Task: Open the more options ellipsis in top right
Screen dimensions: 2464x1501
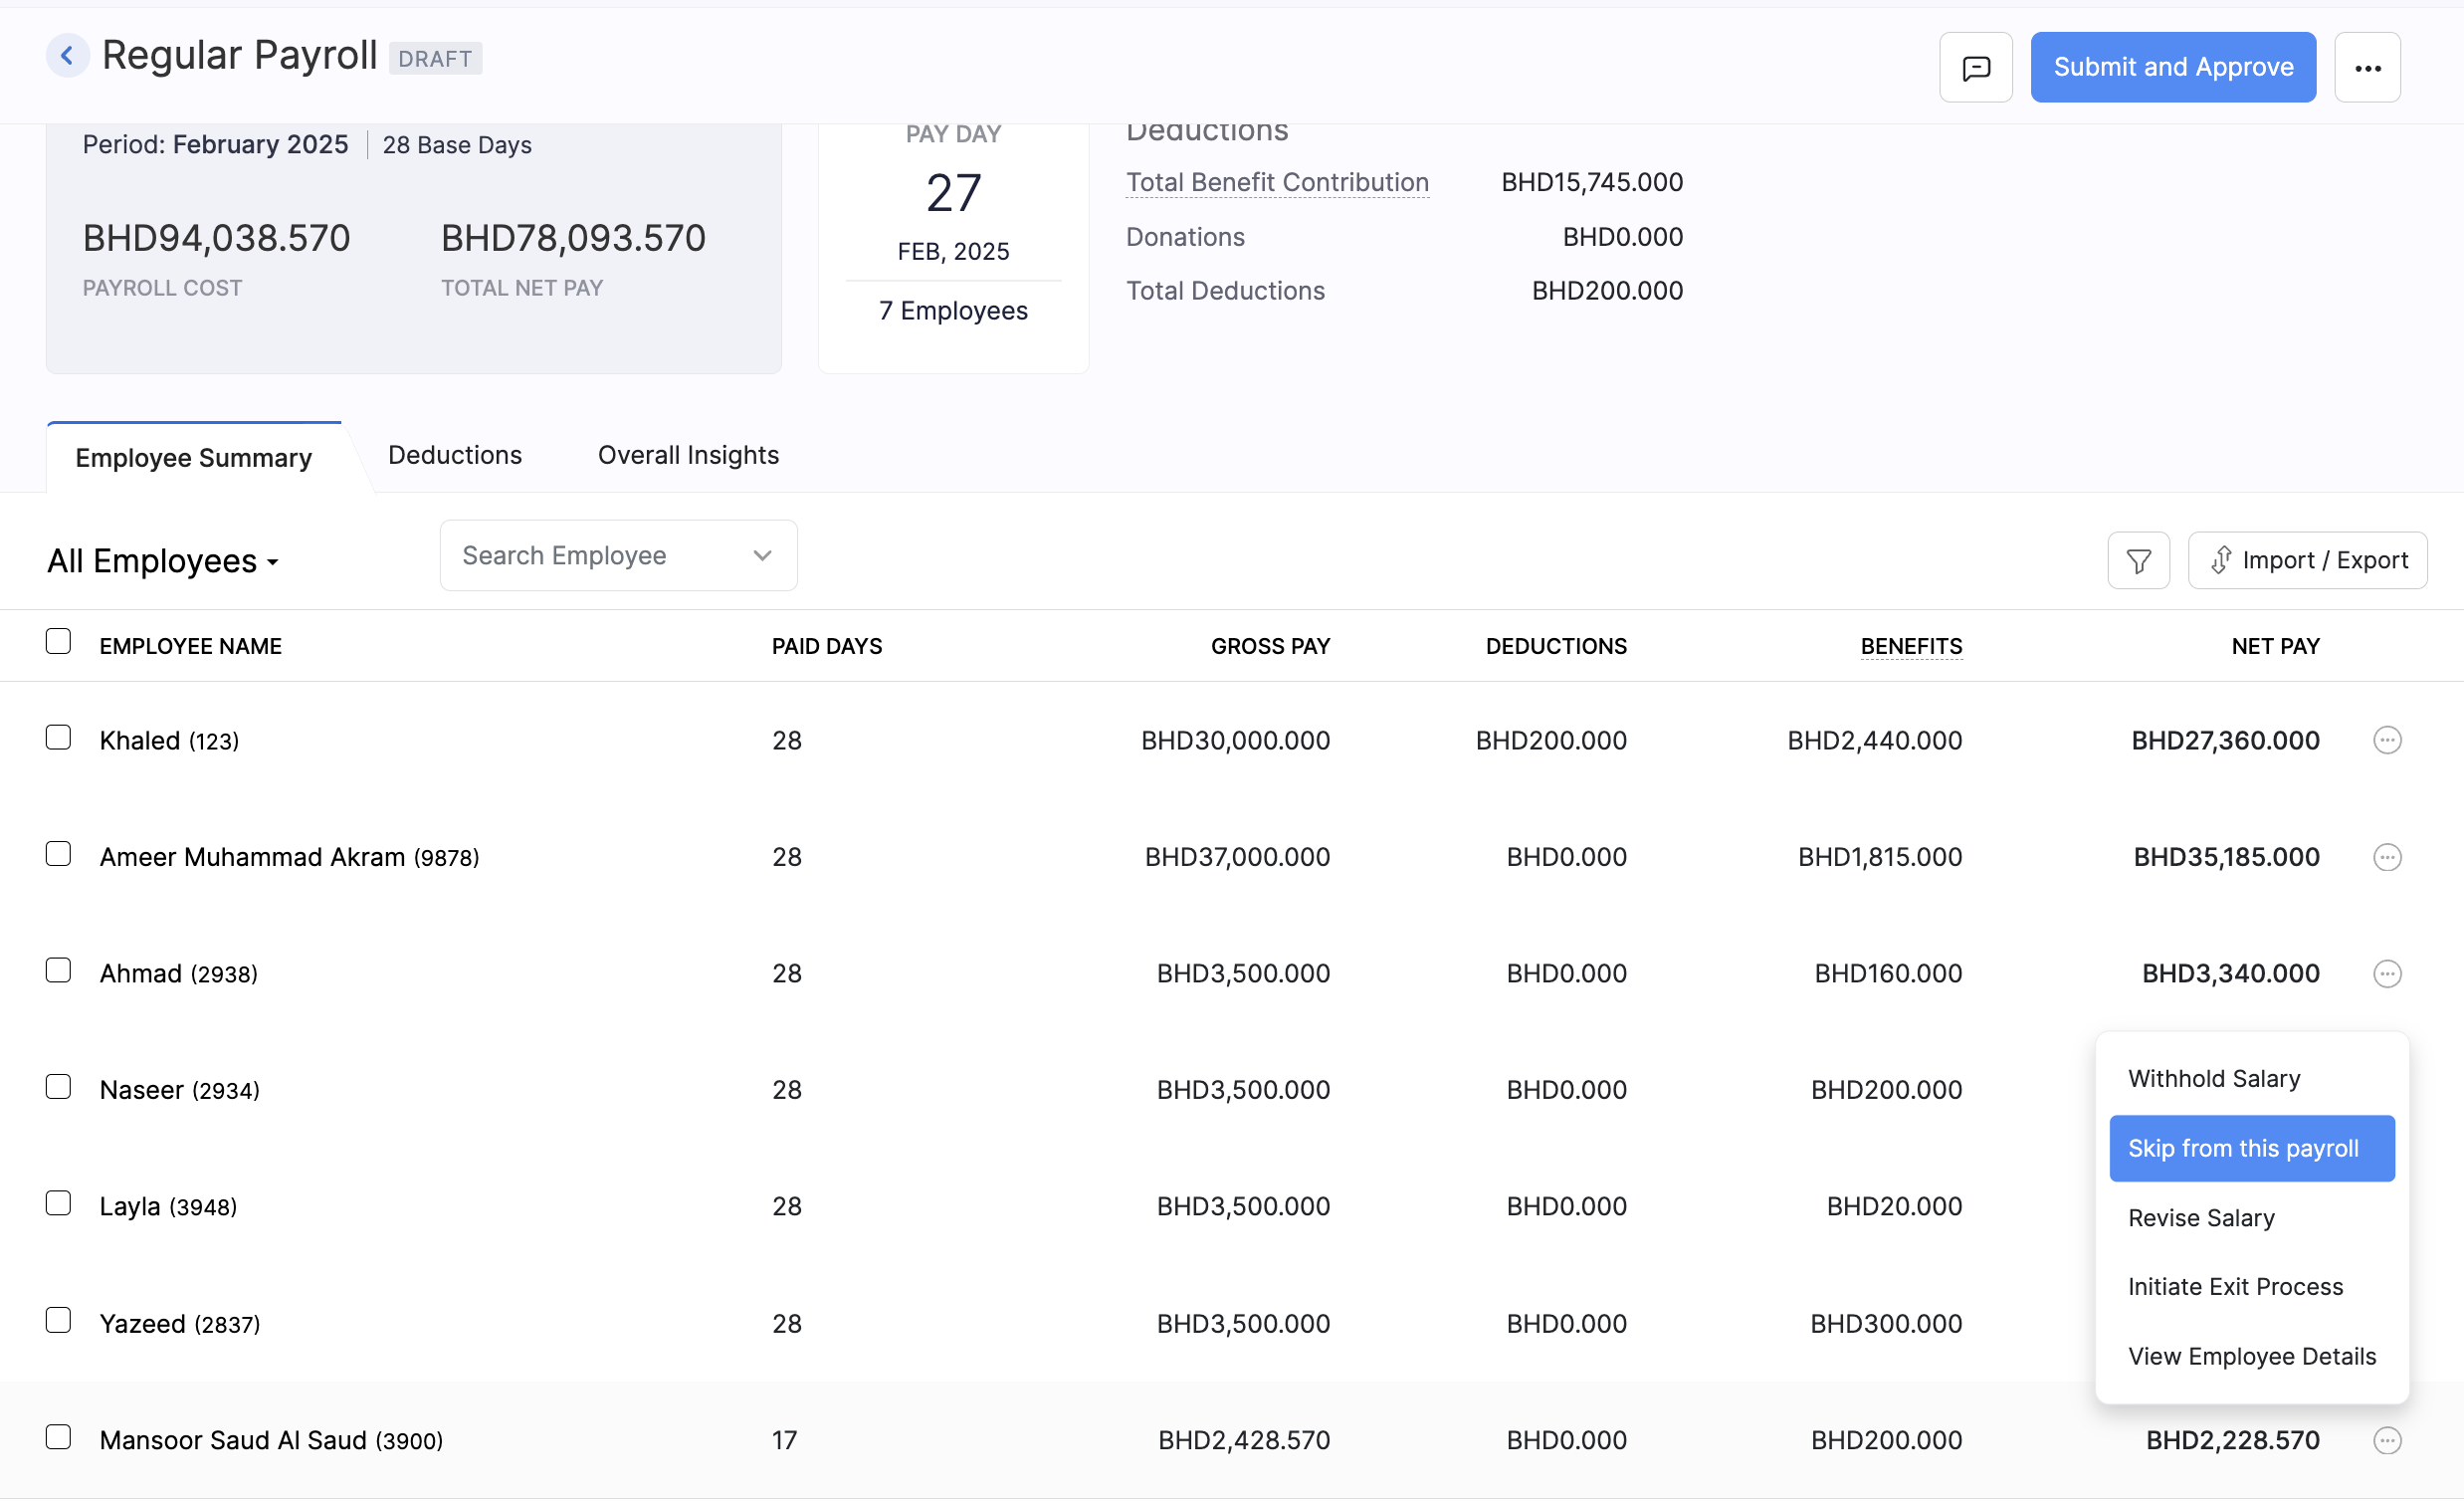Action: [2367, 67]
